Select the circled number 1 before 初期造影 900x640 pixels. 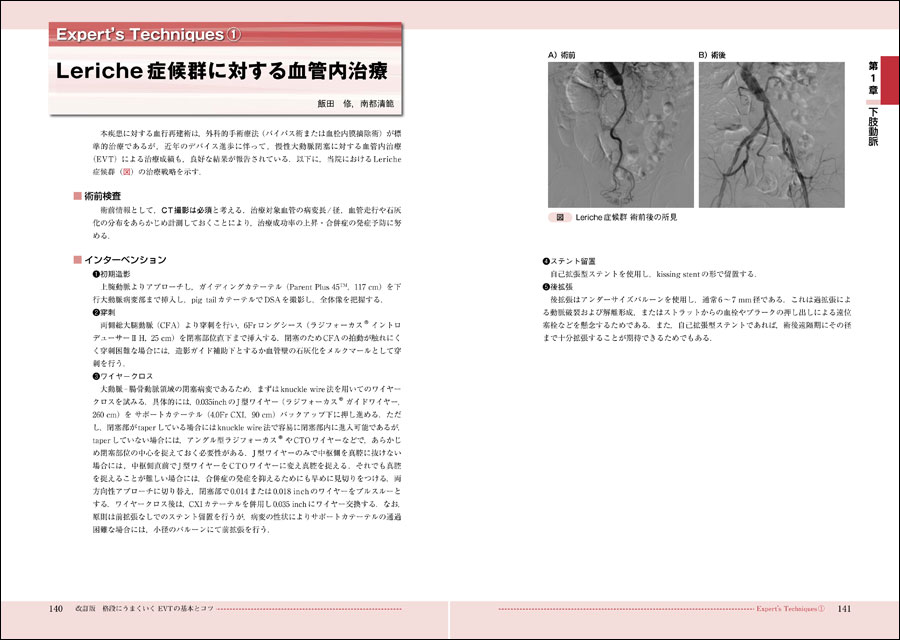96,273
